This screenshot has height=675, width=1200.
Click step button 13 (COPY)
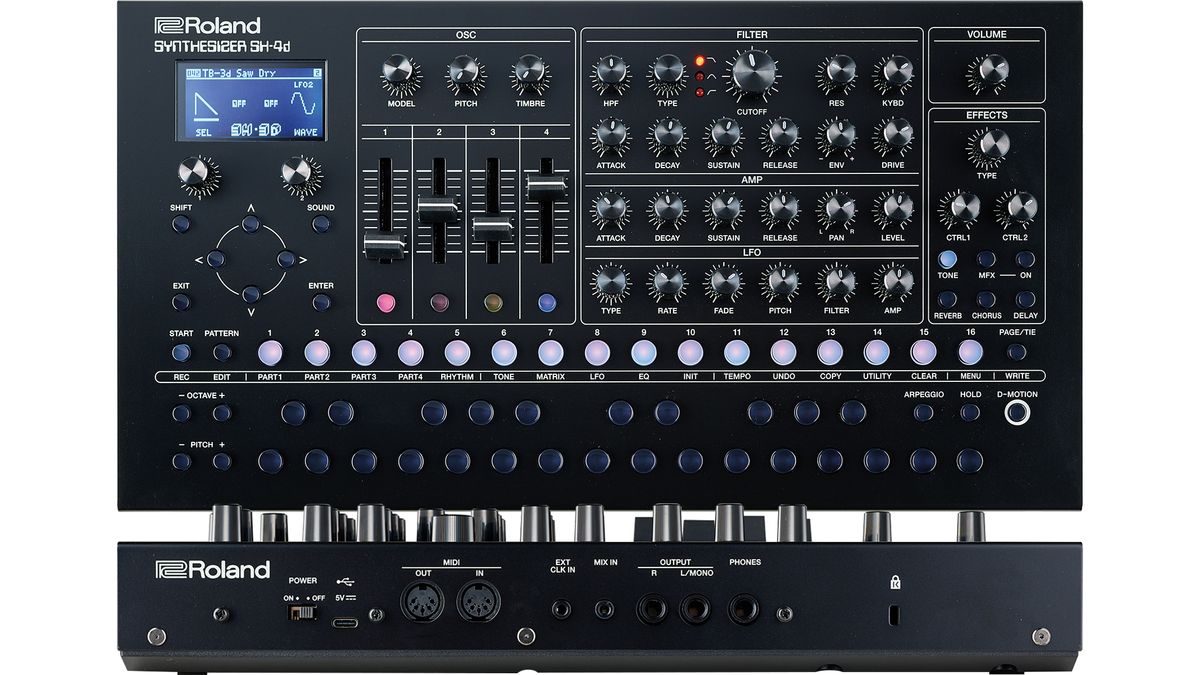click(x=830, y=352)
